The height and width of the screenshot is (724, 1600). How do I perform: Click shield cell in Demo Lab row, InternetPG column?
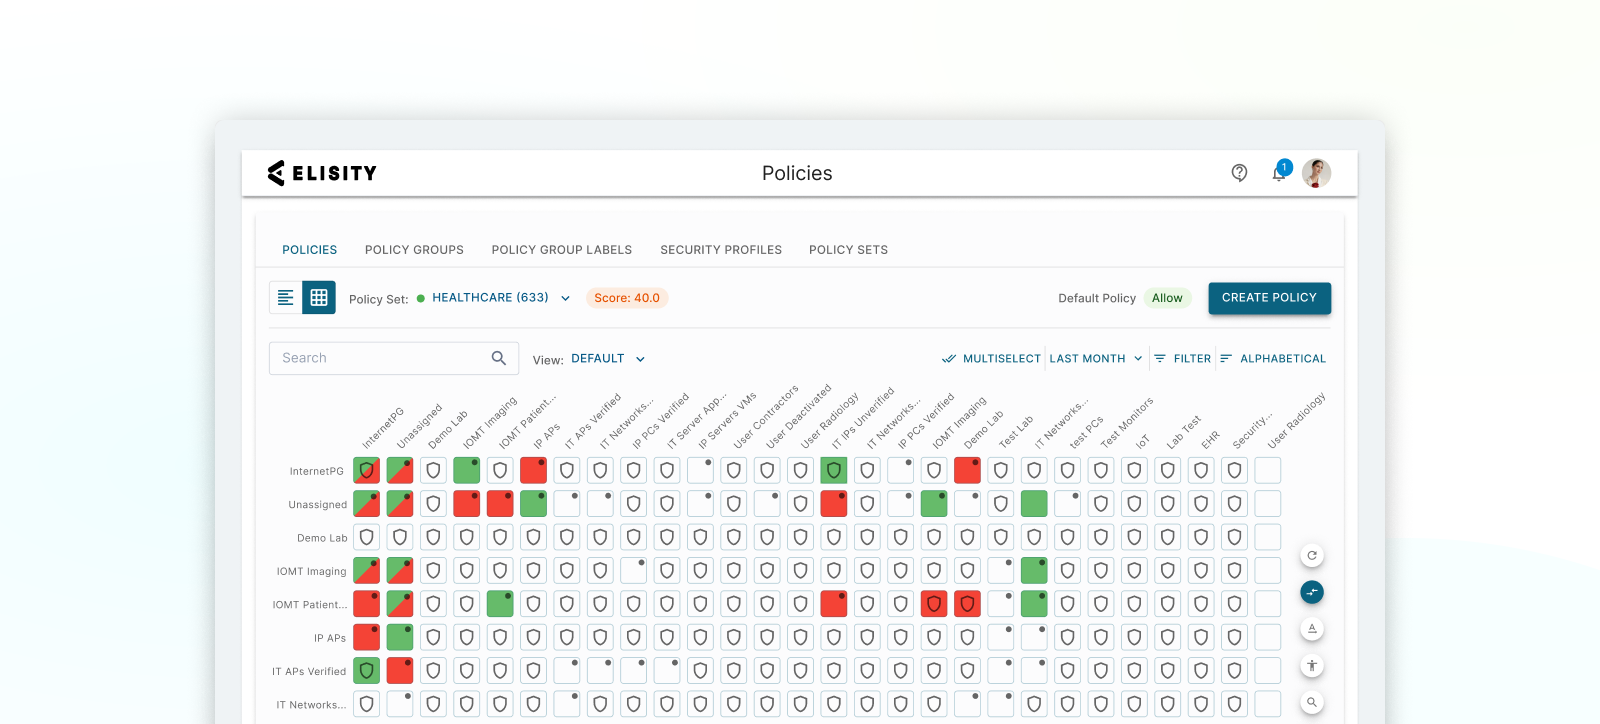click(367, 537)
